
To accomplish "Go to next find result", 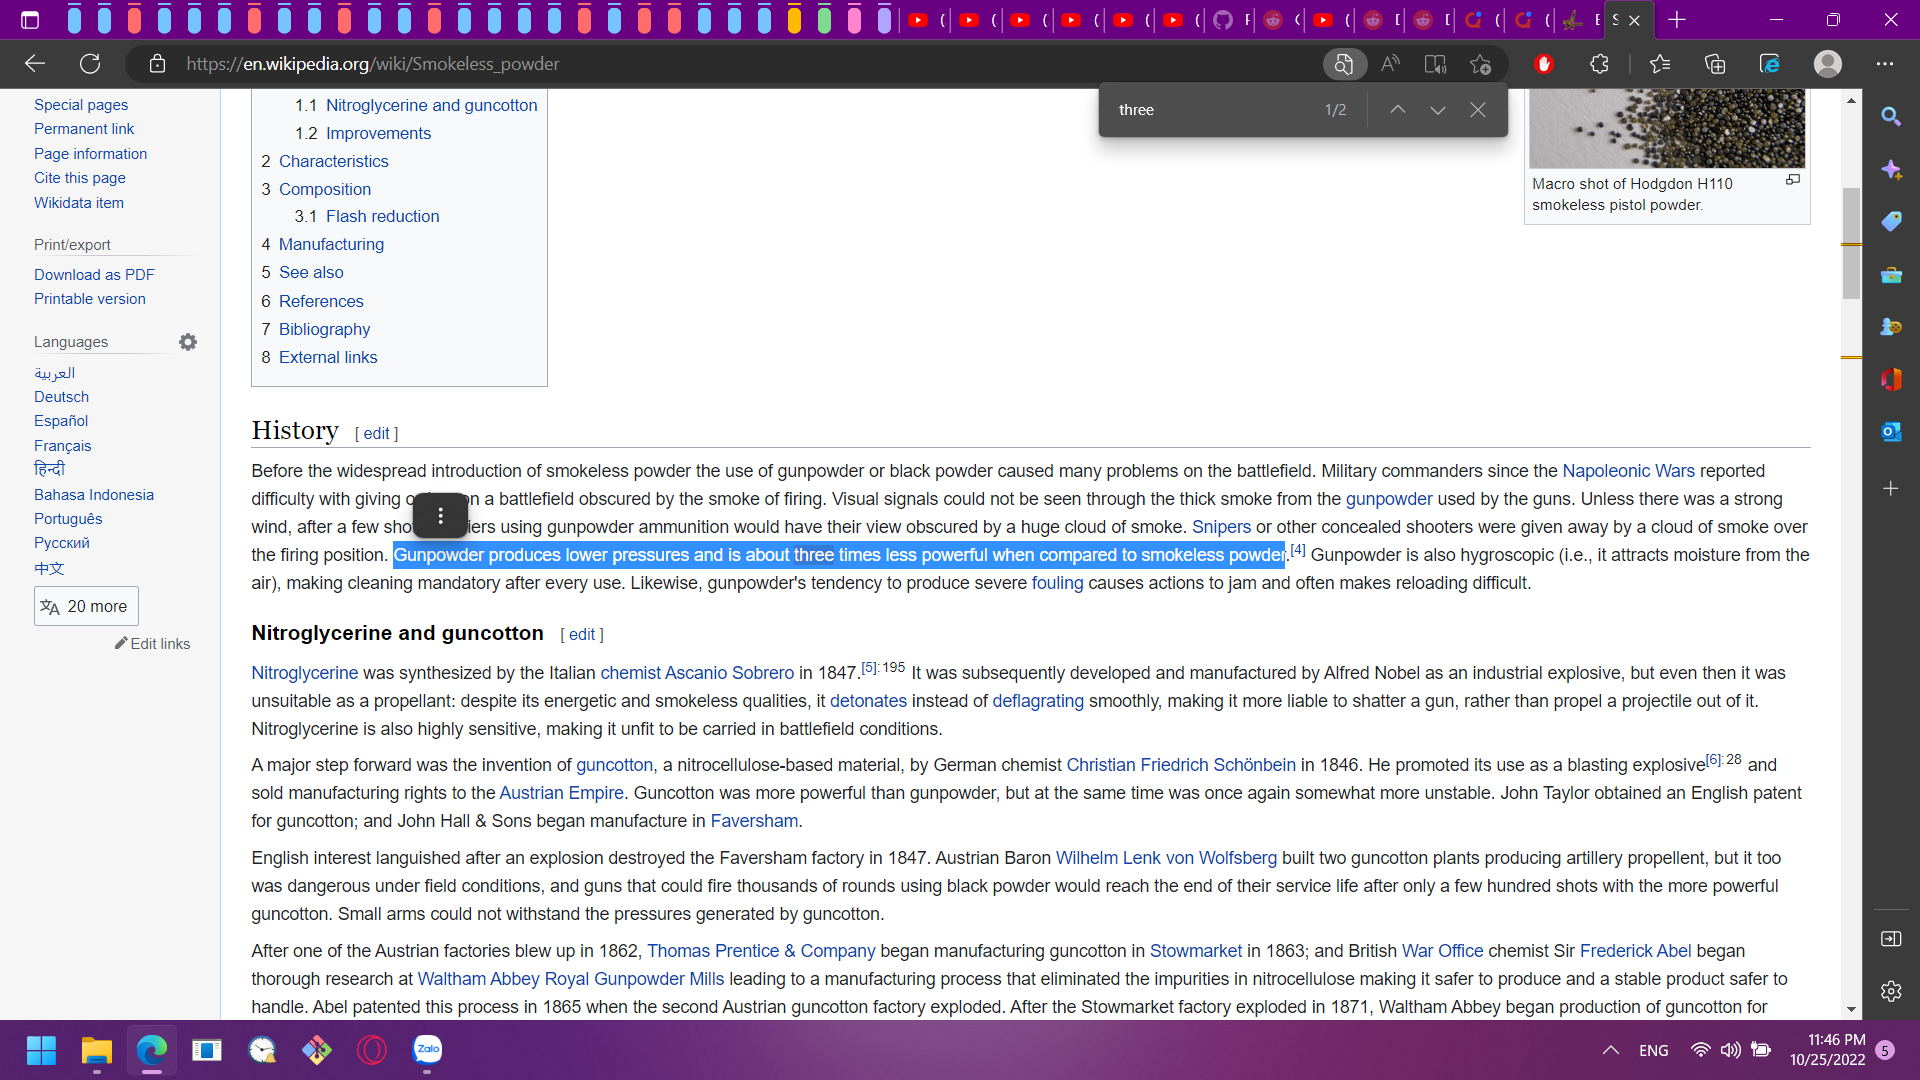I will coord(1437,110).
